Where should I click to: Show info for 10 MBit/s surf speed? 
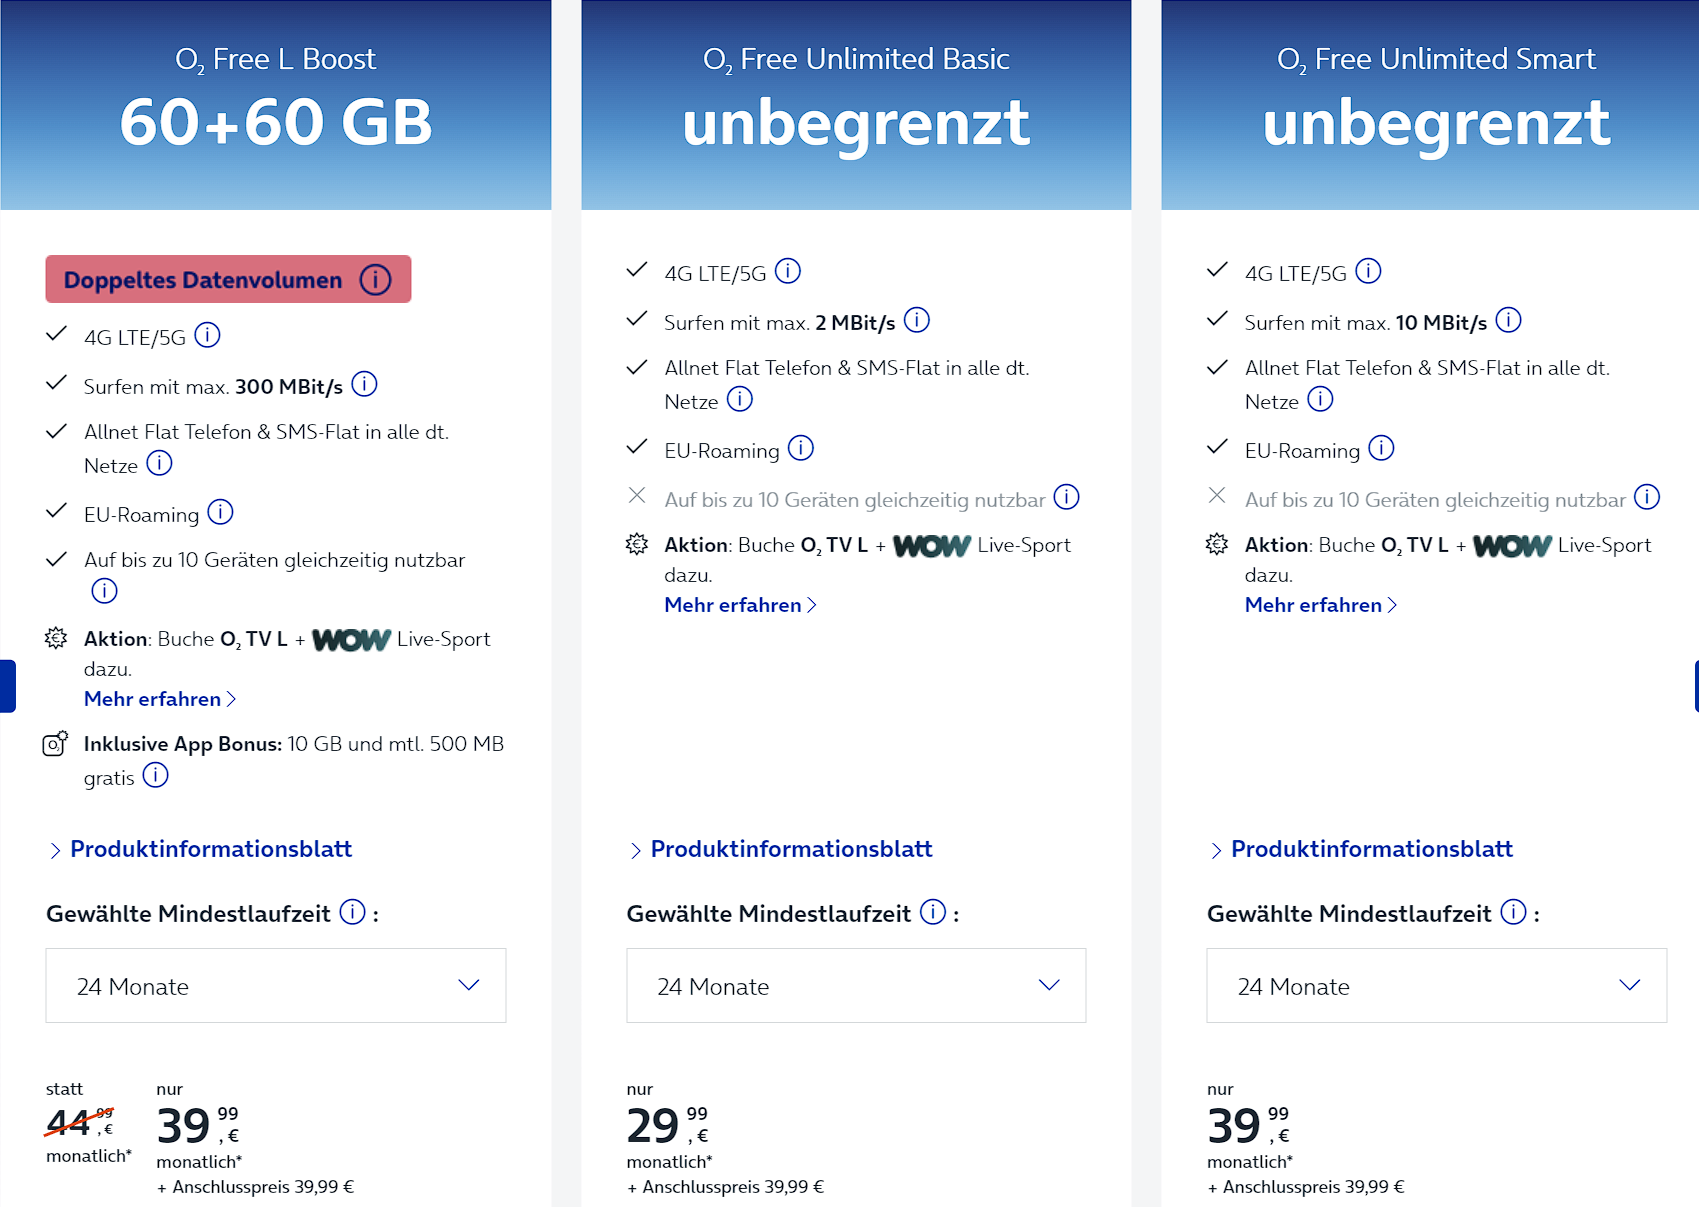pos(1508,320)
